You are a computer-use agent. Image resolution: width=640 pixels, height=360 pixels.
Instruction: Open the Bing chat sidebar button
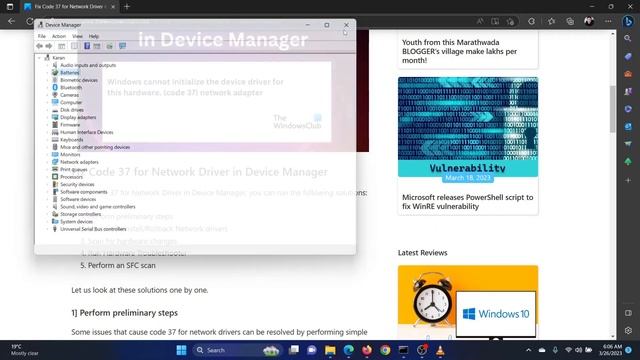coord(628,21)
